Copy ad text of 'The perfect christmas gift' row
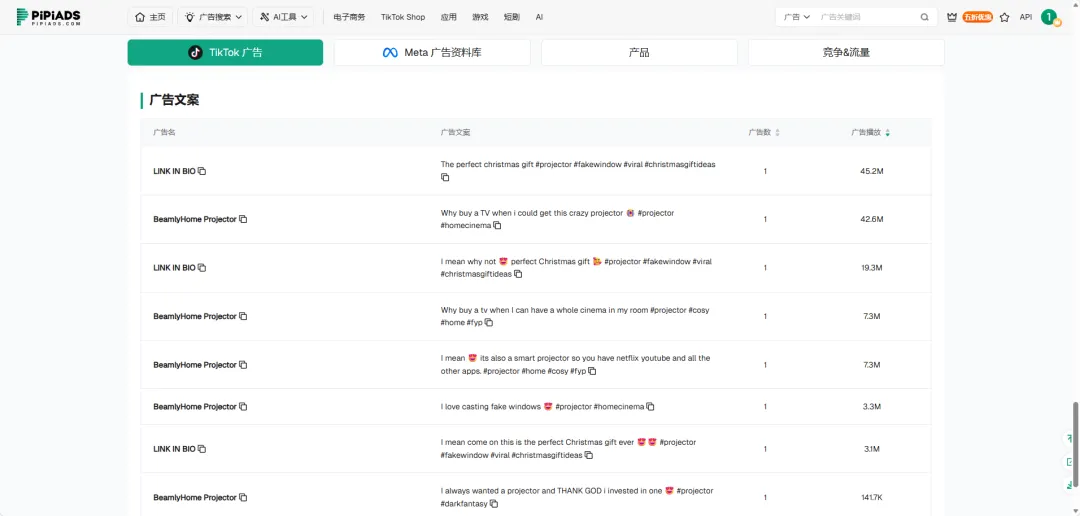The image size is (1080, 516). coord(445,177)
